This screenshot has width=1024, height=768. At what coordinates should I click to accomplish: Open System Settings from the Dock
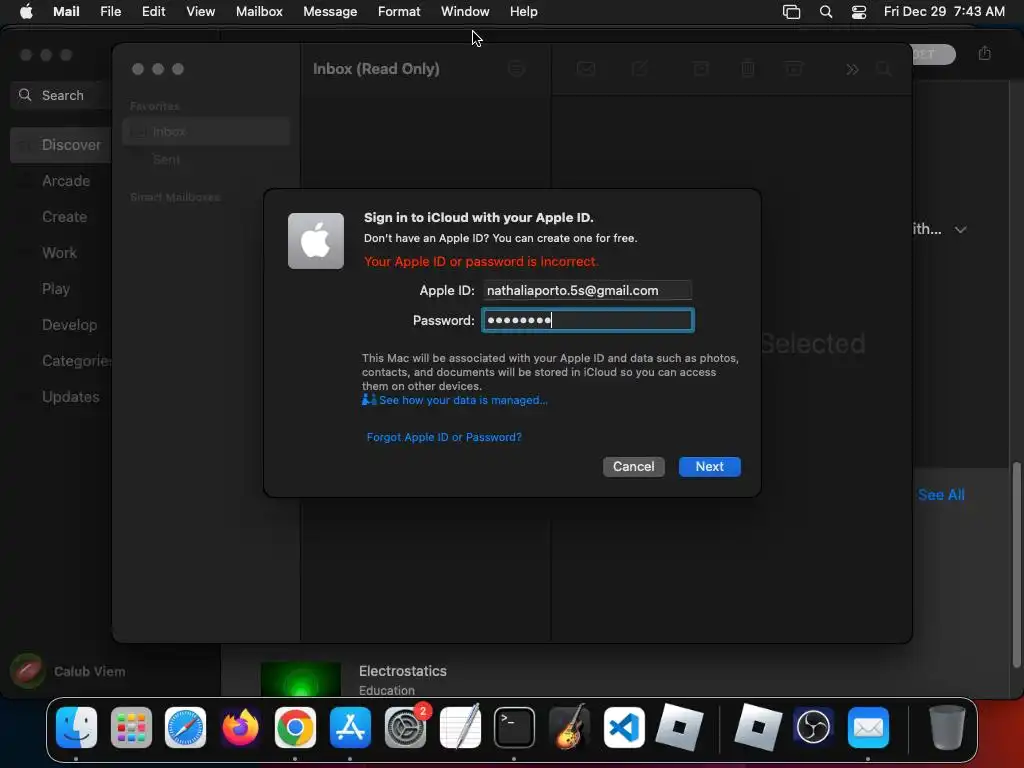(405, 727)
